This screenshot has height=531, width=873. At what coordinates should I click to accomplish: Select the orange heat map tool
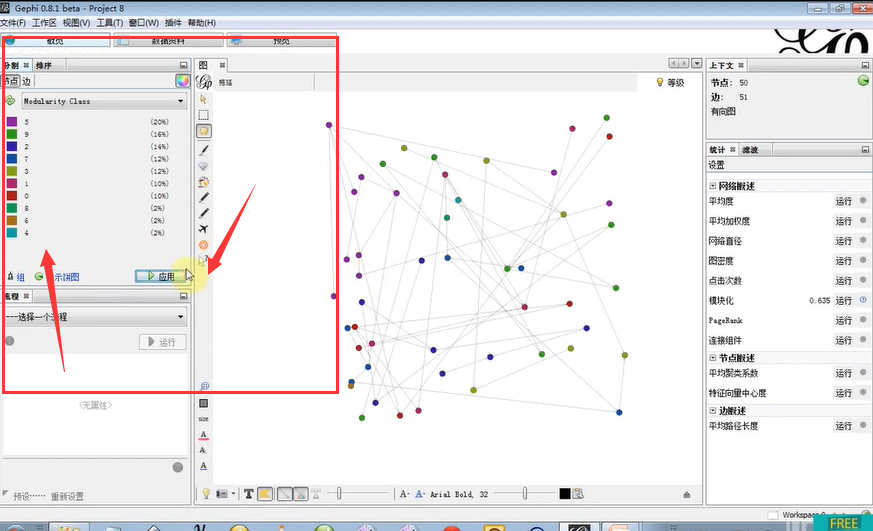[x=204, y=245]
